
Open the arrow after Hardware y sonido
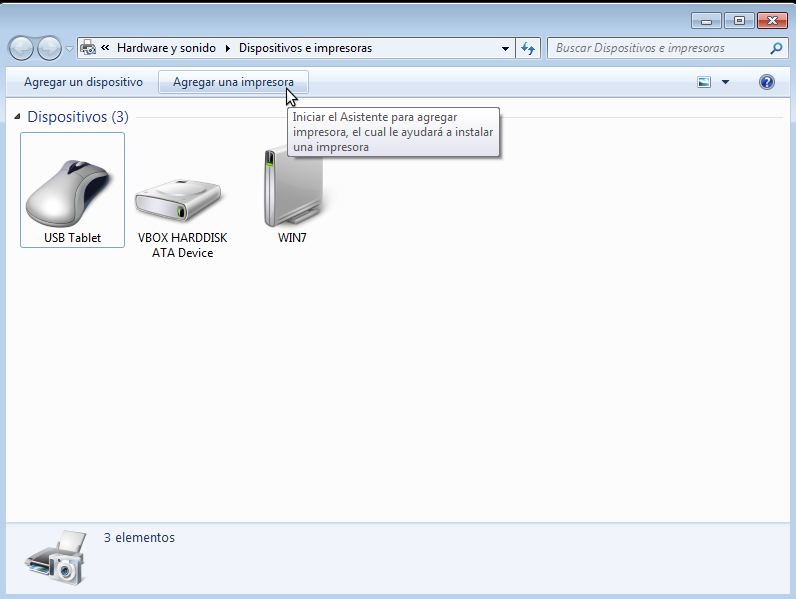point(227,48)
